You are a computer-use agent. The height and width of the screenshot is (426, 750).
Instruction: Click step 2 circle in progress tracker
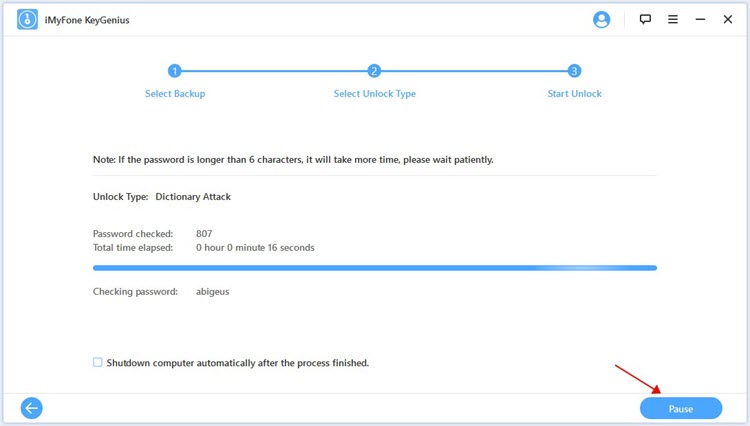tap(374, 71)
